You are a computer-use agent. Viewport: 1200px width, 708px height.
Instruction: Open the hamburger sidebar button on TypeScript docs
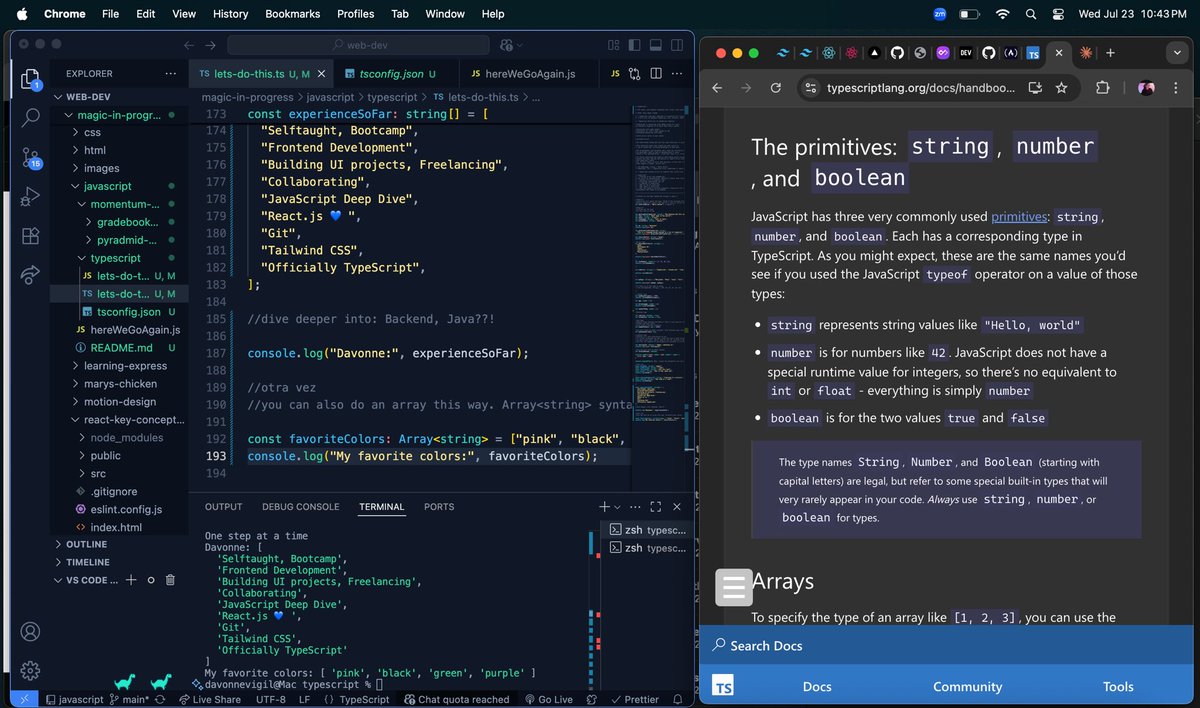tap(734, 587)
